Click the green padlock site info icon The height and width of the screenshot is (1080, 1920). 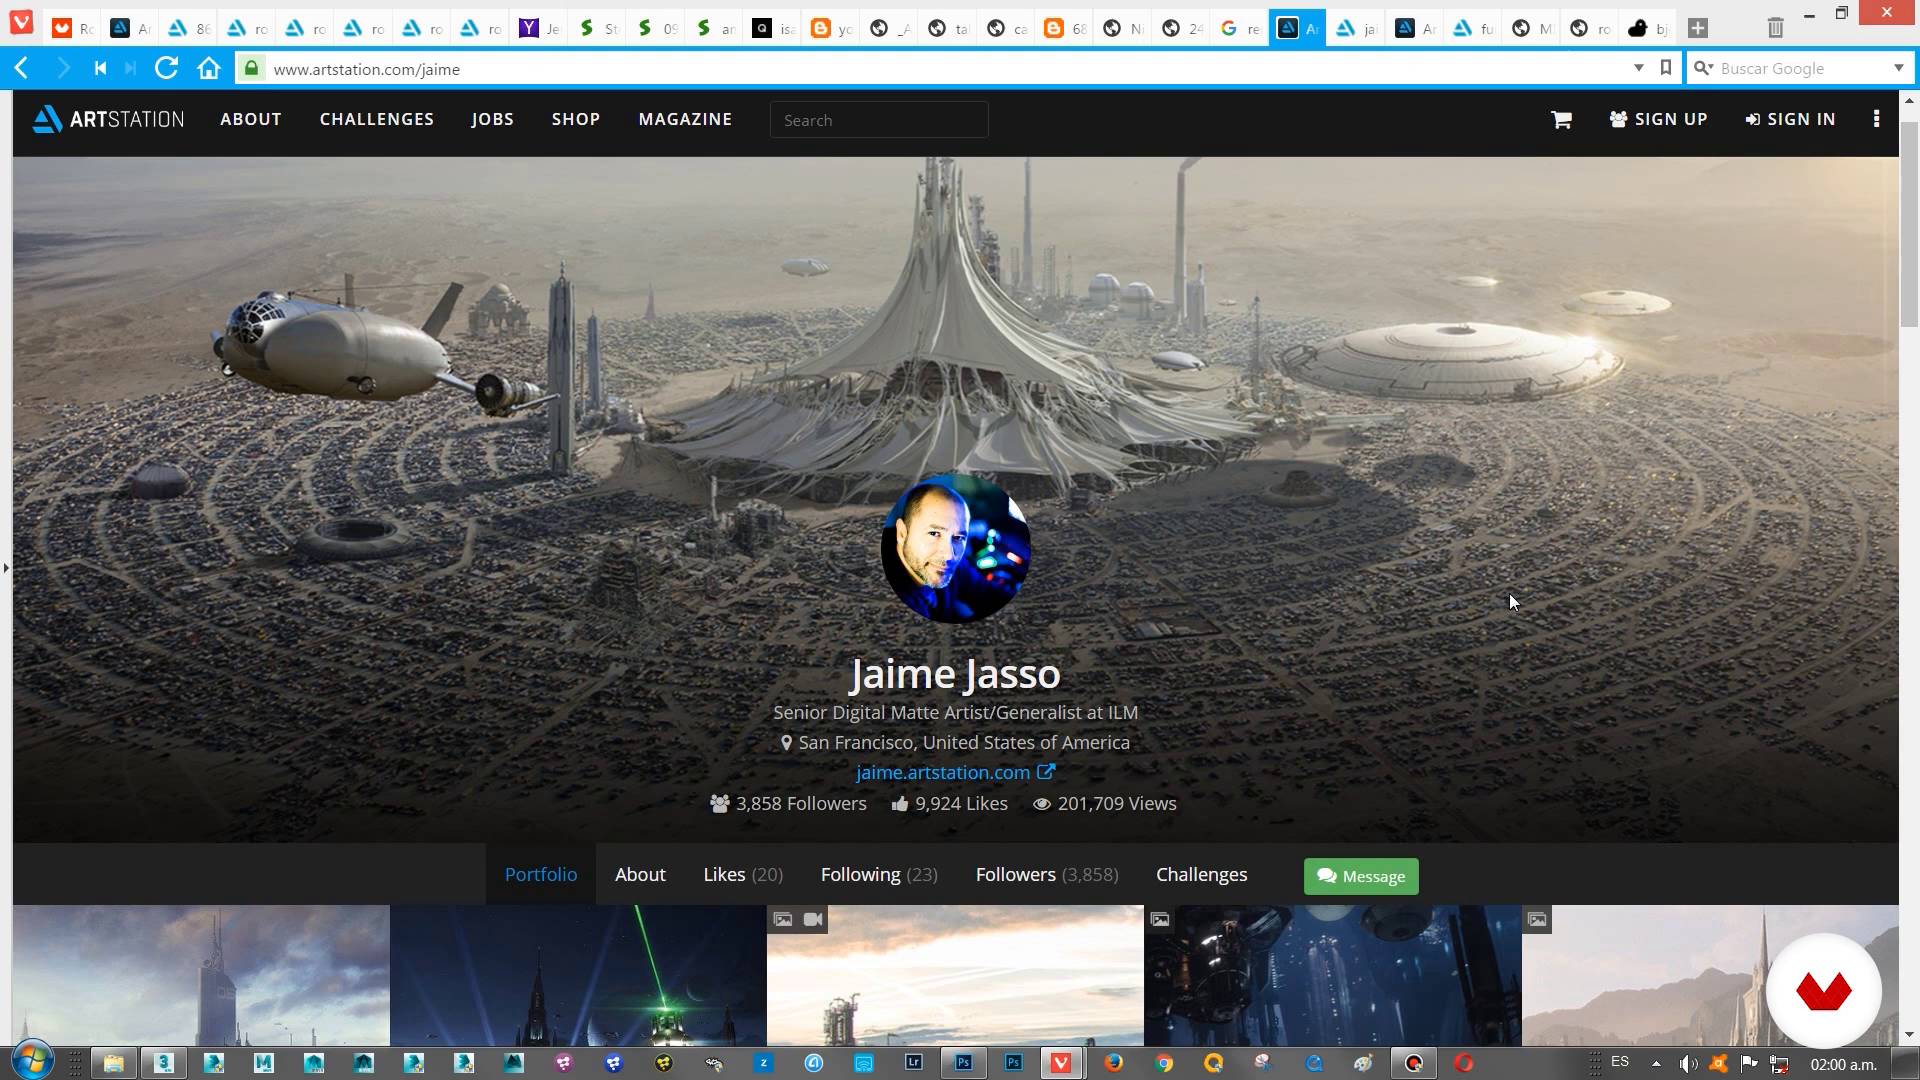coord(252,68)
